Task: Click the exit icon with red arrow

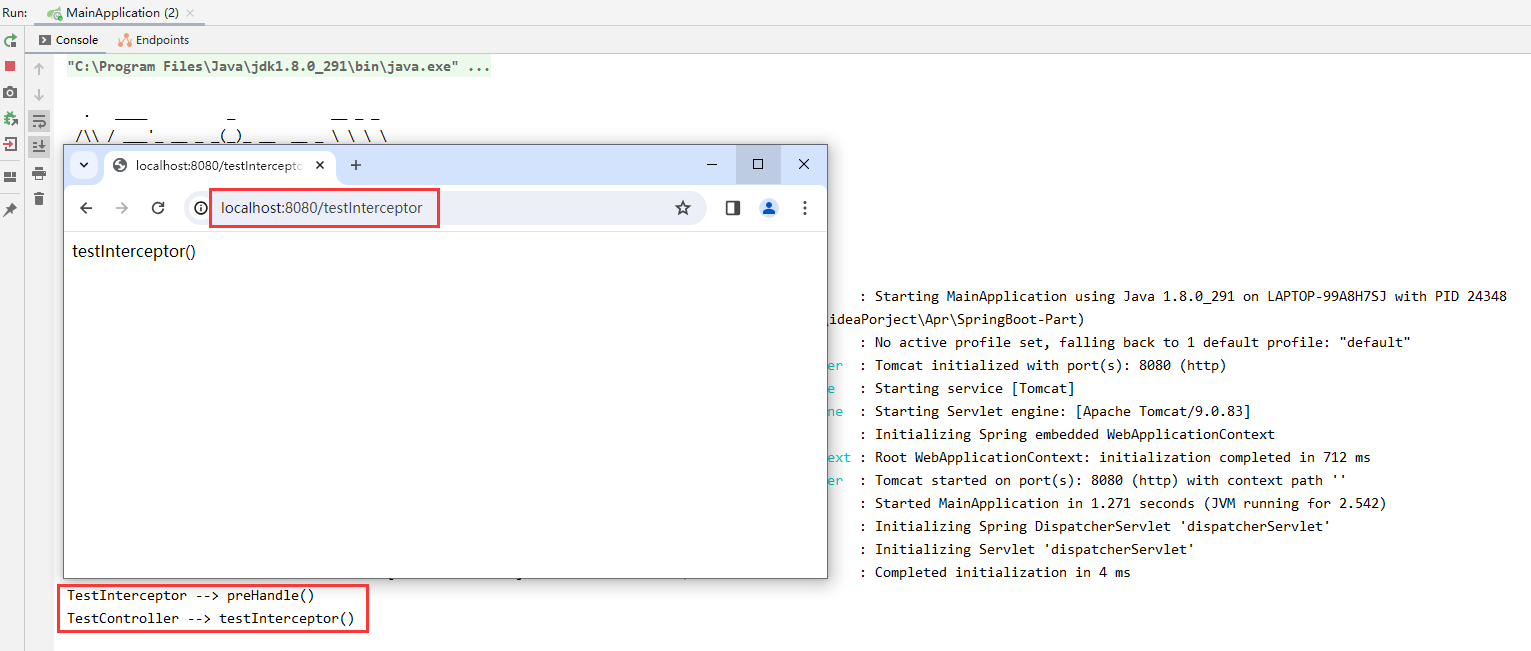Action: coord(10,144)
